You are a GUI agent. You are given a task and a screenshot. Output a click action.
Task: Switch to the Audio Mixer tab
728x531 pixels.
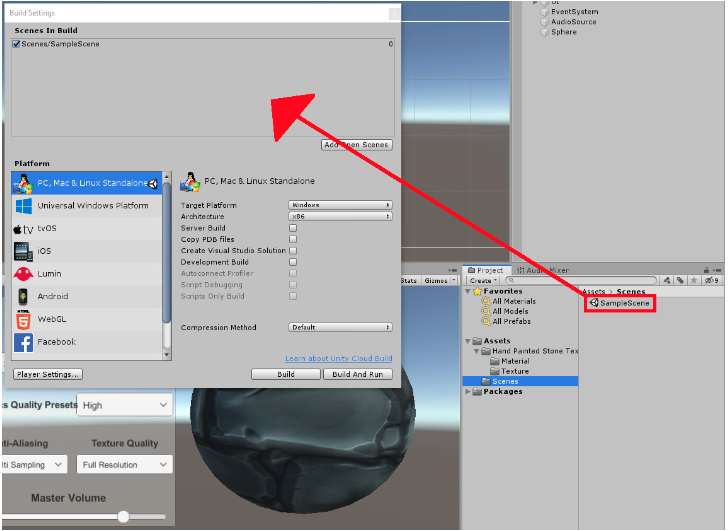(x=546, y=270)
